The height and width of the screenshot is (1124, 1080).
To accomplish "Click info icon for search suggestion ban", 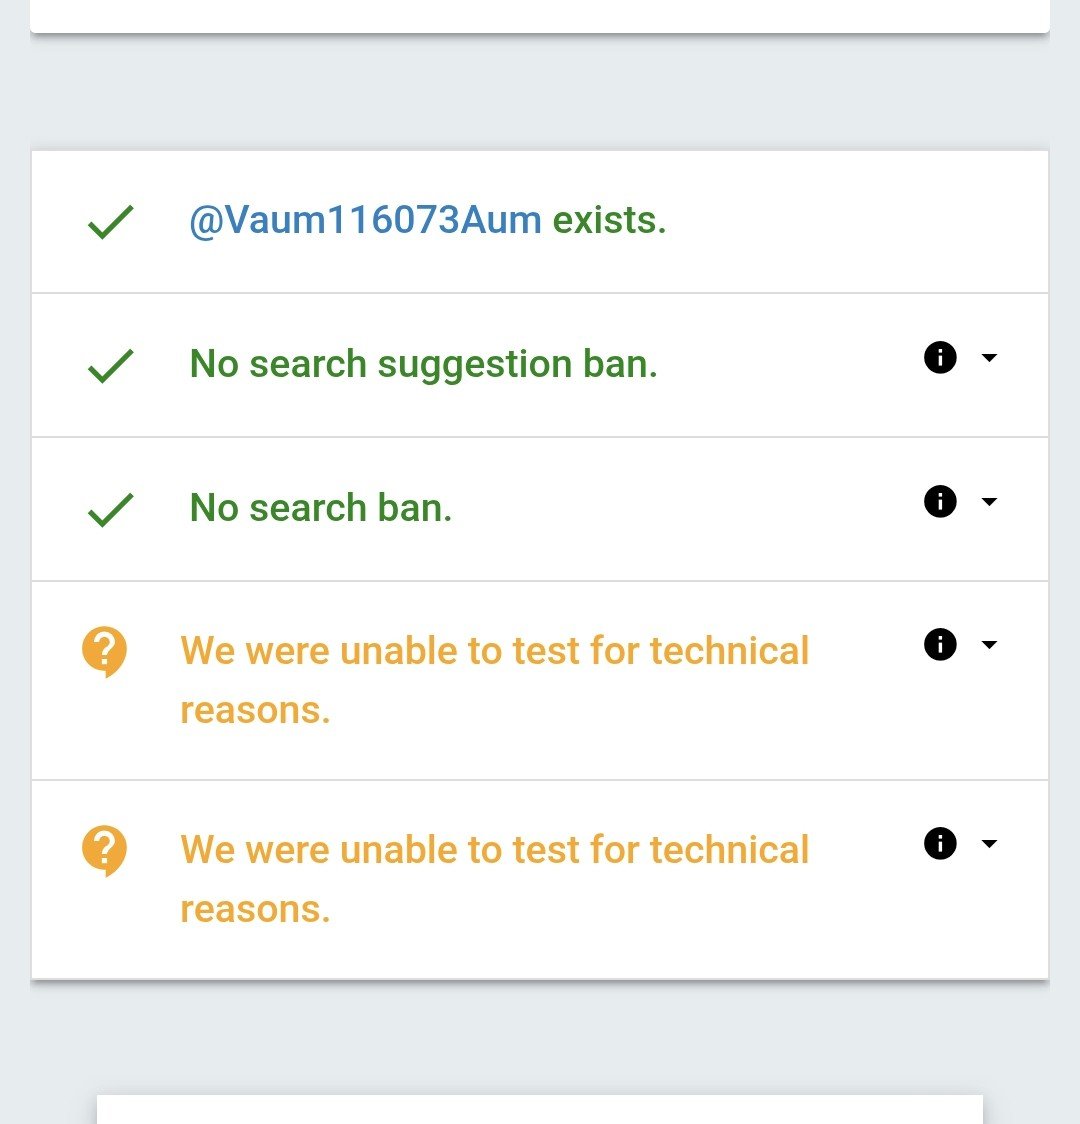I will coord(940,357).
